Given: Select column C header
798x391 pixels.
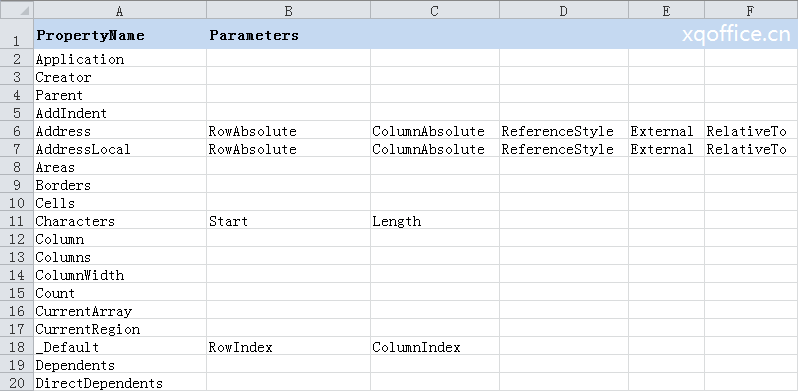Looking at the screenshot, I should click(x=435, y=10).
